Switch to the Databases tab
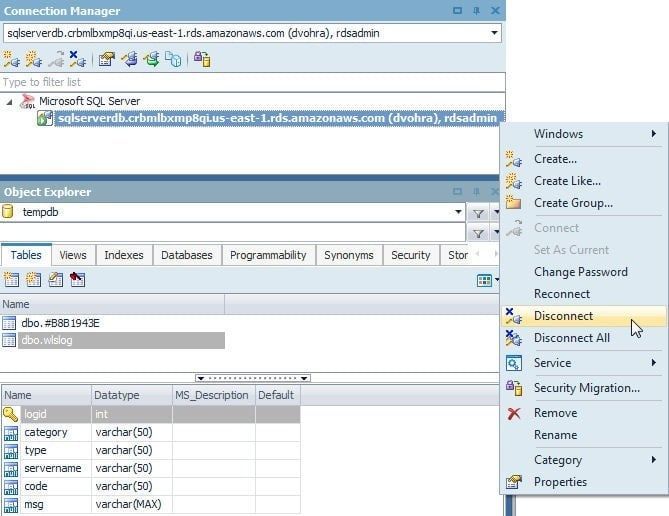 [x=186, y=255]
